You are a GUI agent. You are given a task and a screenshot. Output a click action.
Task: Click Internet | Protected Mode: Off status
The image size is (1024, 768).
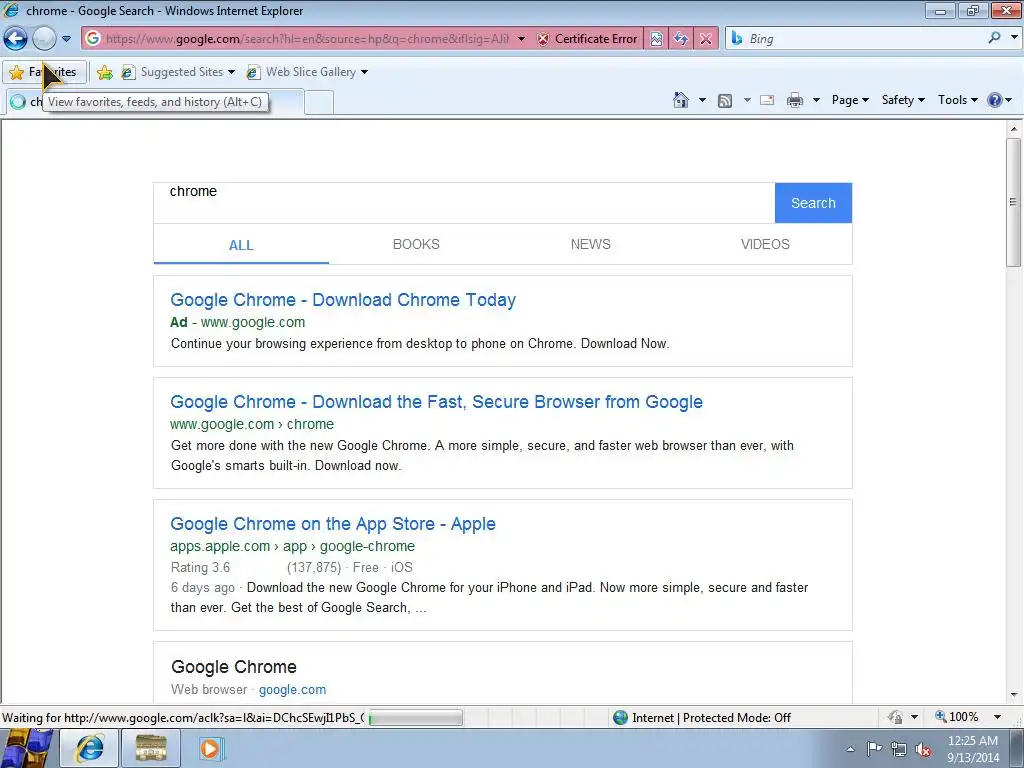point(702,718)
